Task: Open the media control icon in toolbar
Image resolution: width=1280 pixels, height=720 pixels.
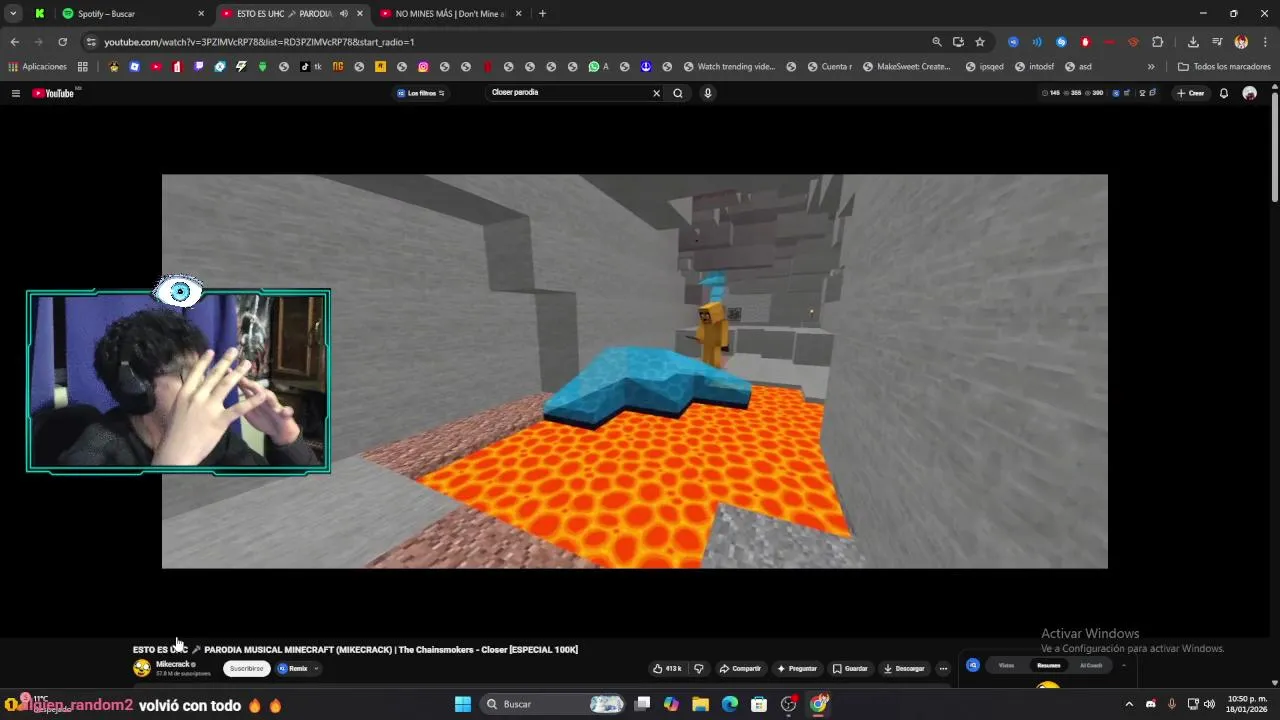Action: [x=1217, y=42]
